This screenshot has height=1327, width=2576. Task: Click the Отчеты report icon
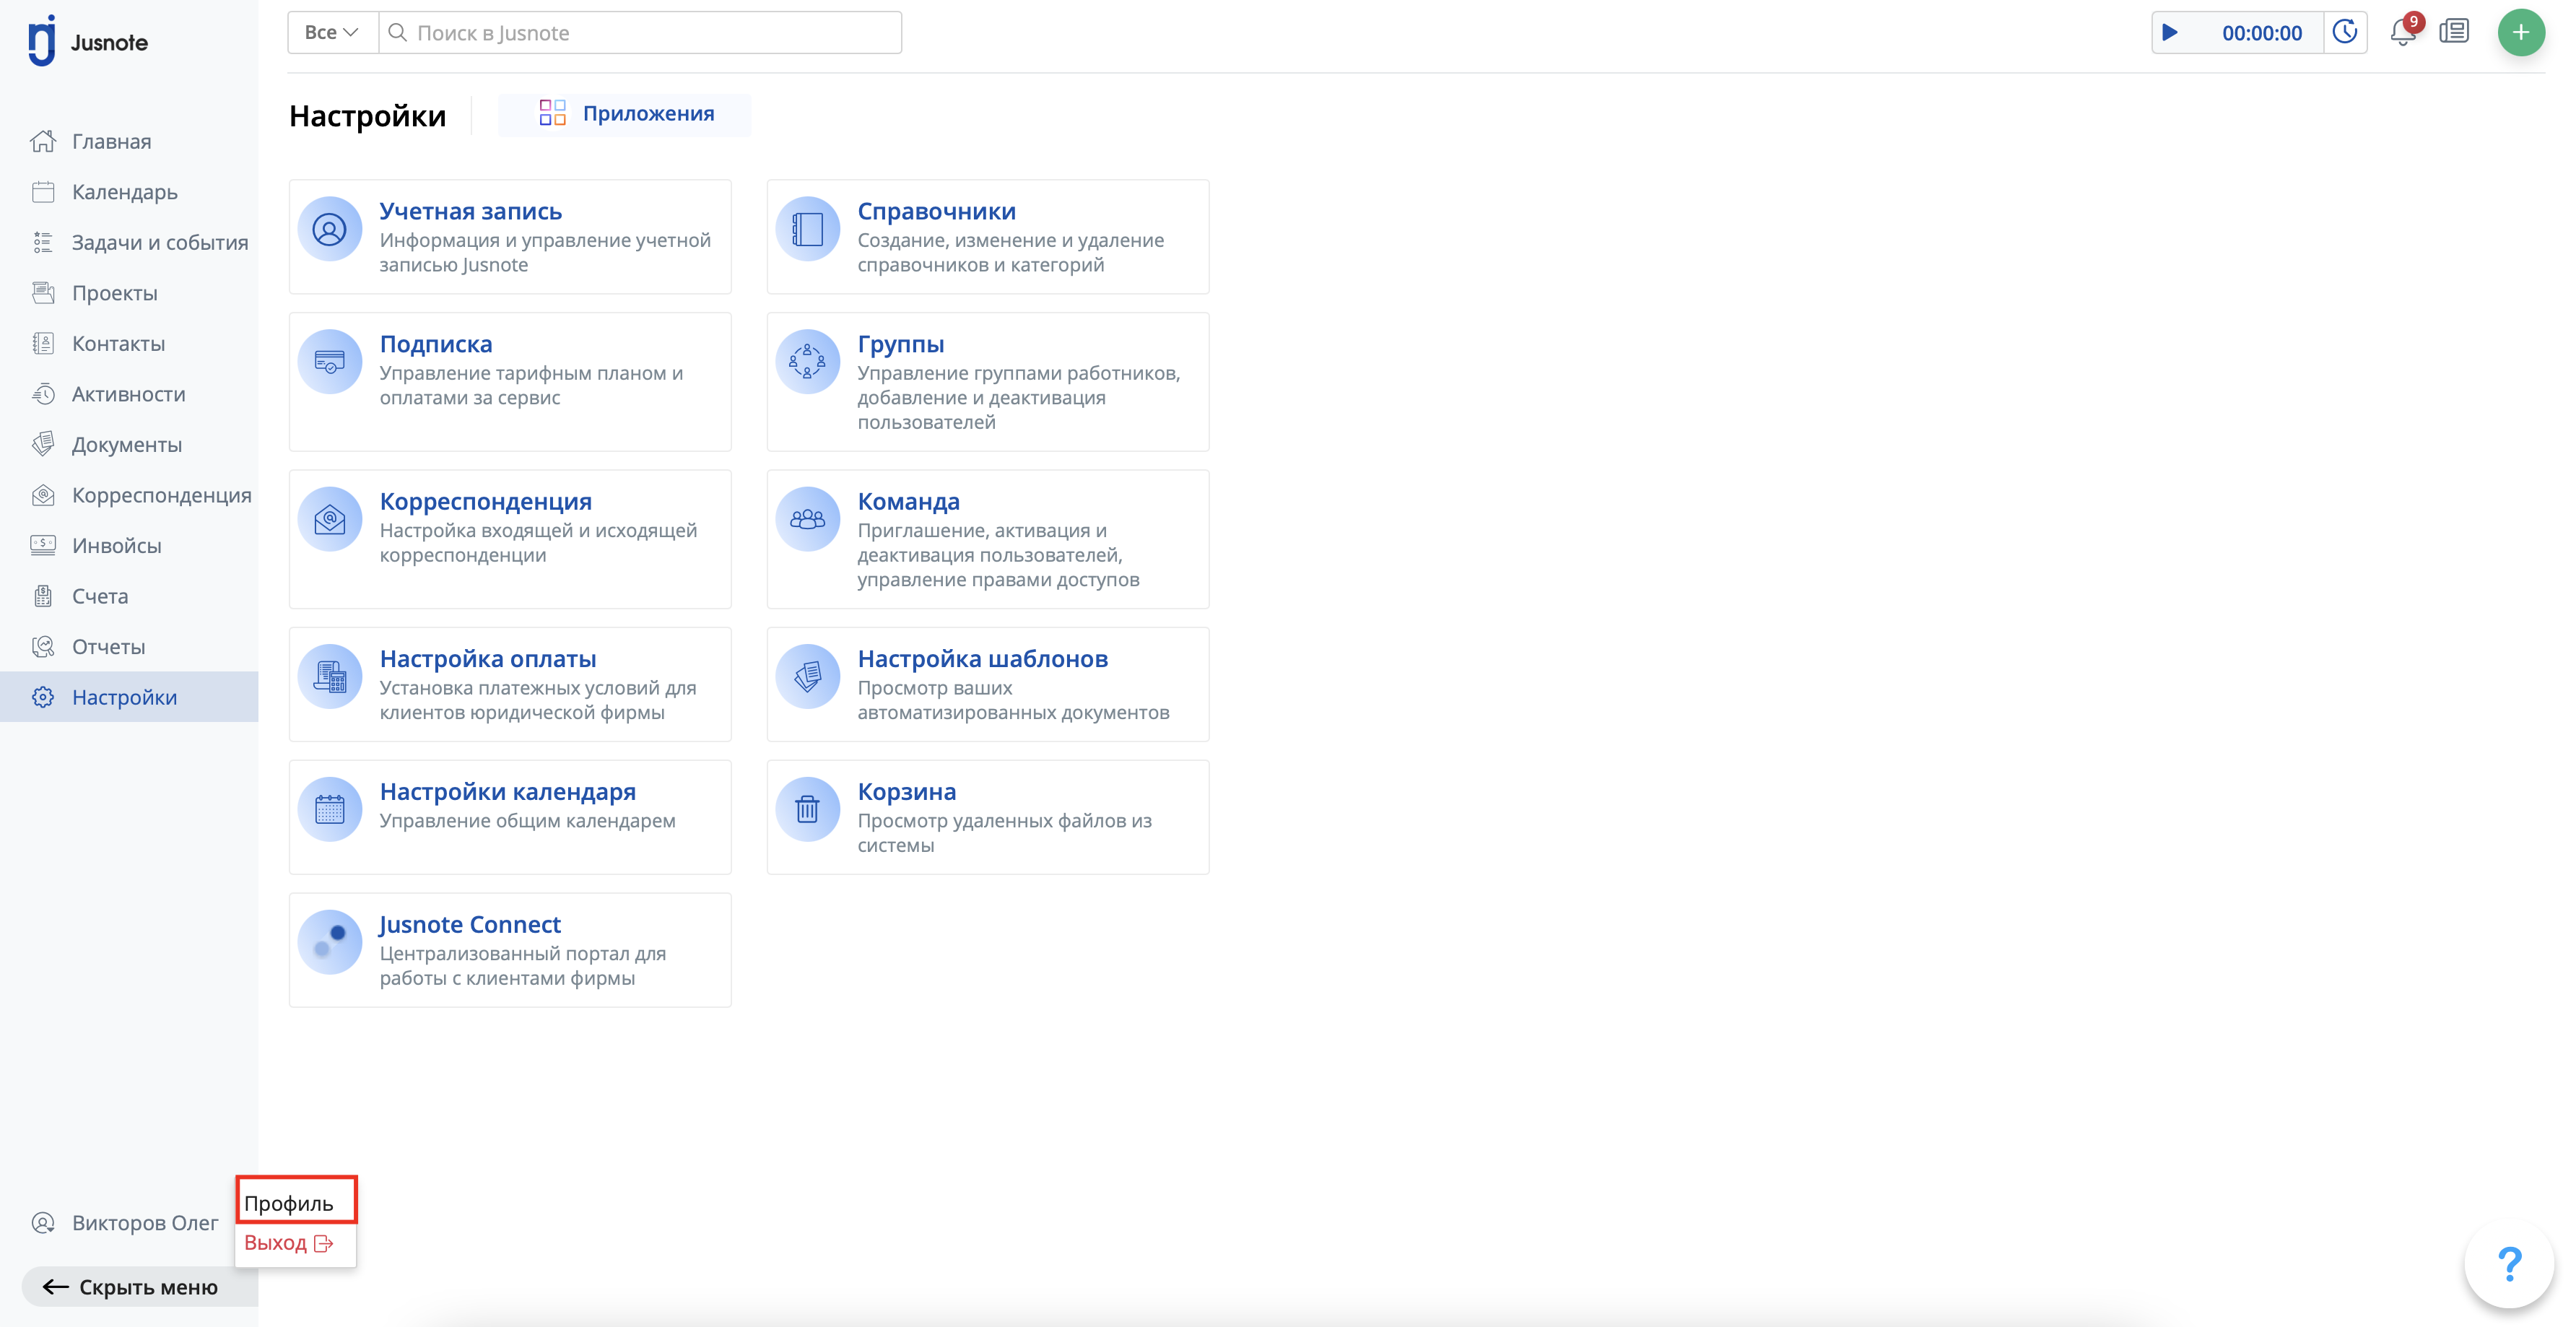(x=43, y=646)
